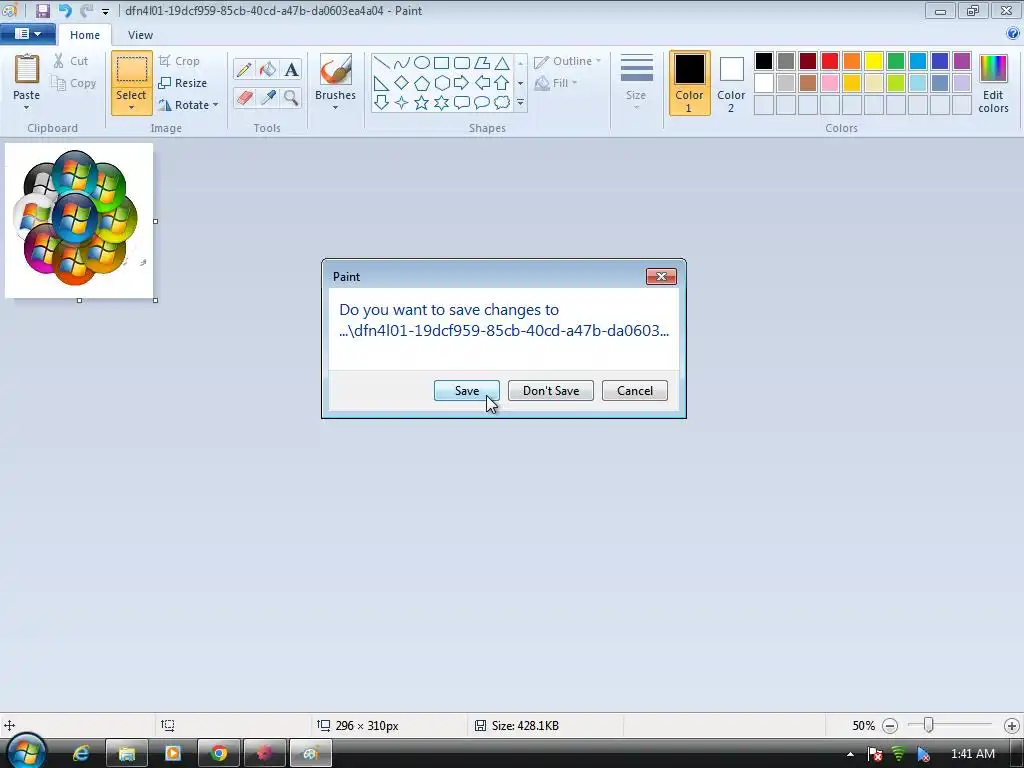Open Google Chrome from taskbar
1024x768 pixels.
tap(219, 754)
